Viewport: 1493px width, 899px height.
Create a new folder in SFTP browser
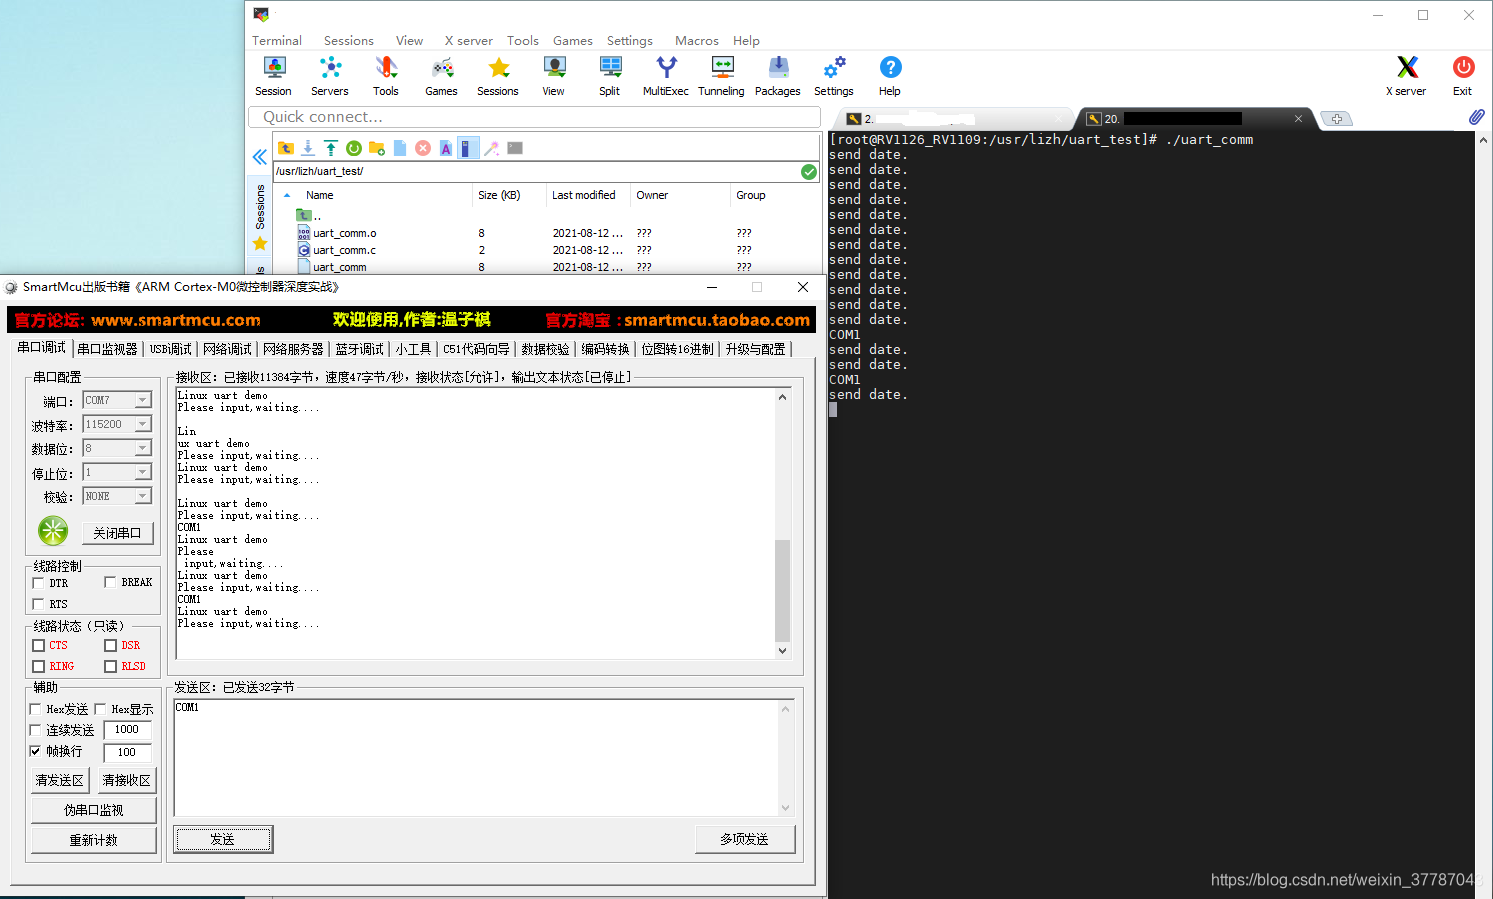(x=377, y=148)
